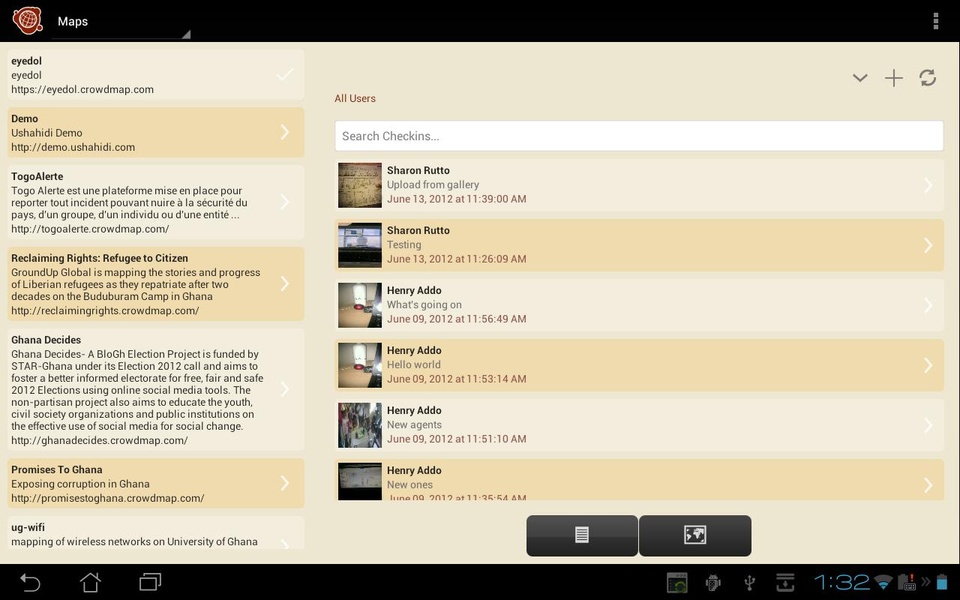Open thumbnail of Hello world checkin

click(360, 366)
